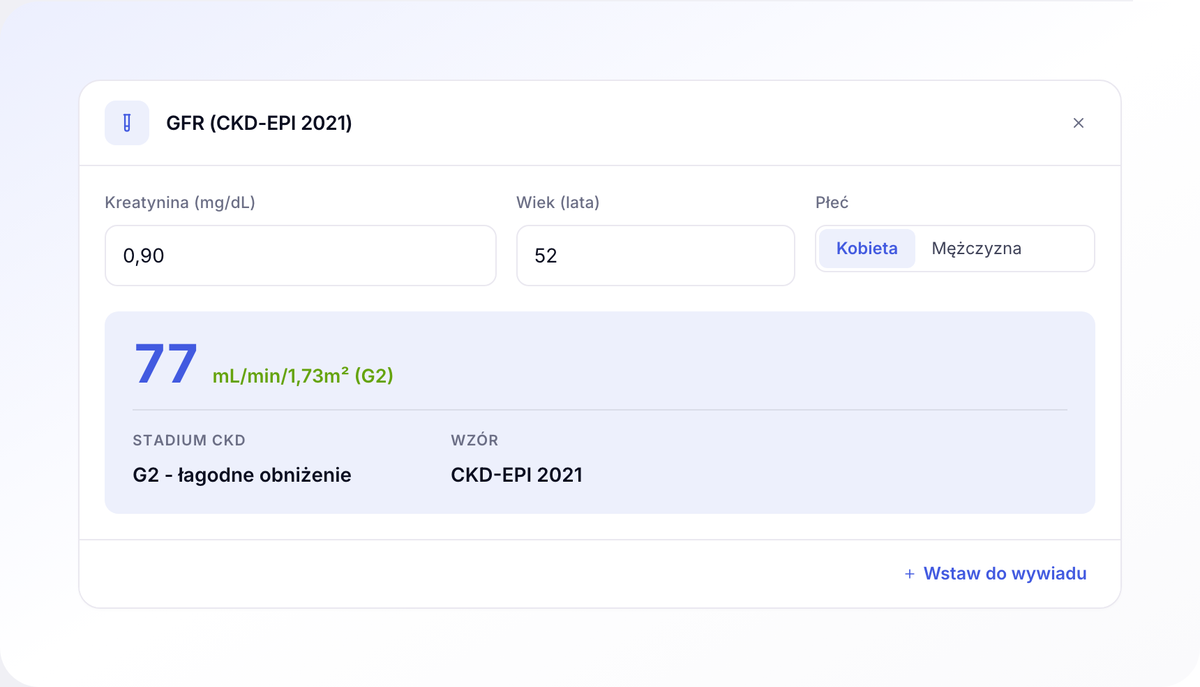Viewport: 1200px width, 687px height.
Task: Click the GFR (CKD-EPI 2021) title
Action: 259,123
